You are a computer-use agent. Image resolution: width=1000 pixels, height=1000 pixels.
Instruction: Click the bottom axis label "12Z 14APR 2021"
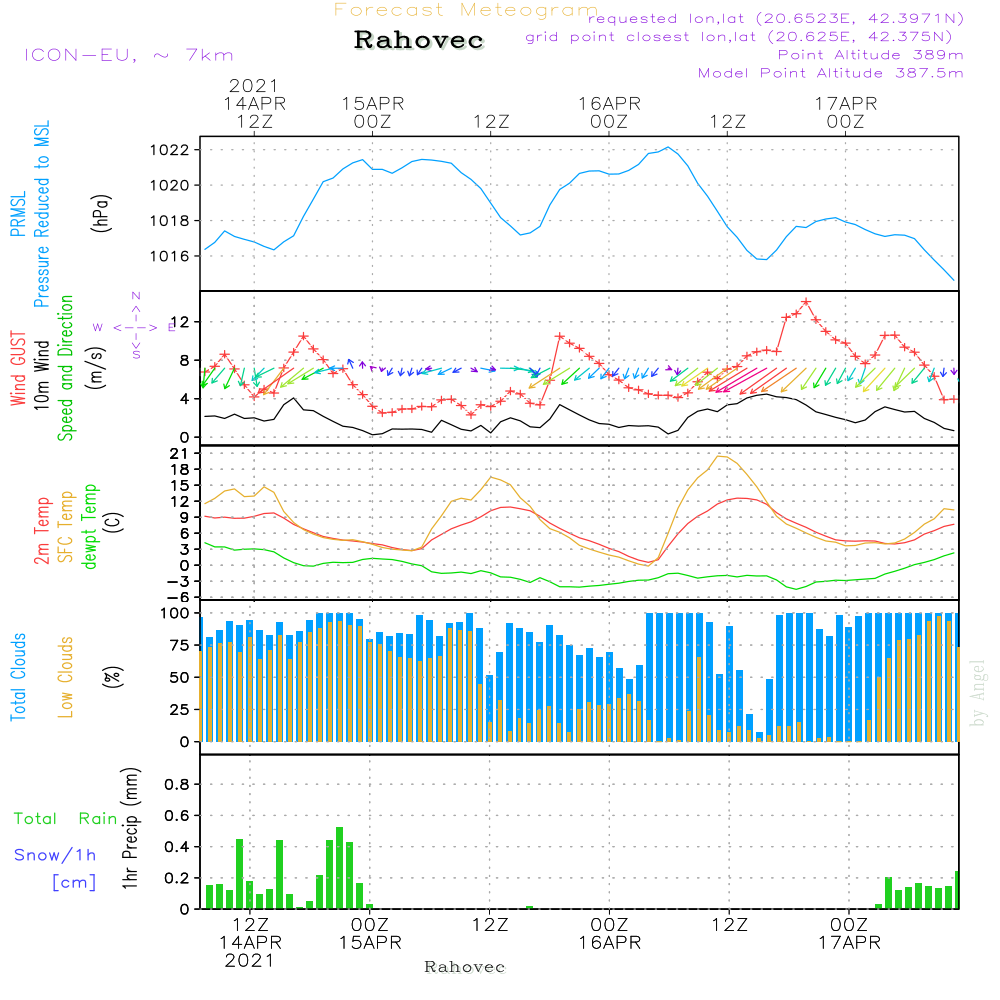250,943
